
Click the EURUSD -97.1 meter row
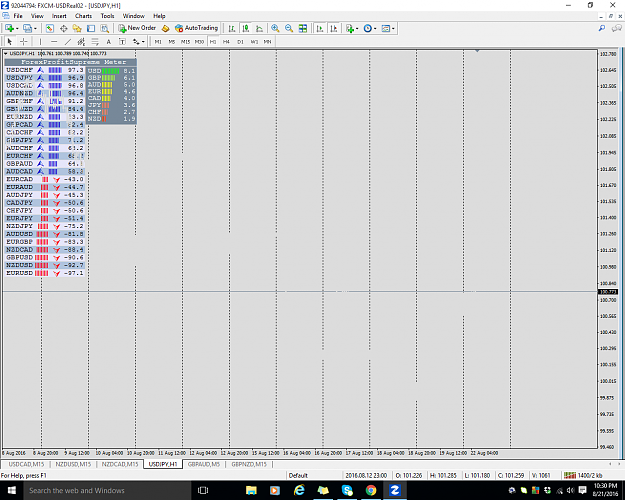pyautogui.click(x=45, y=273)
